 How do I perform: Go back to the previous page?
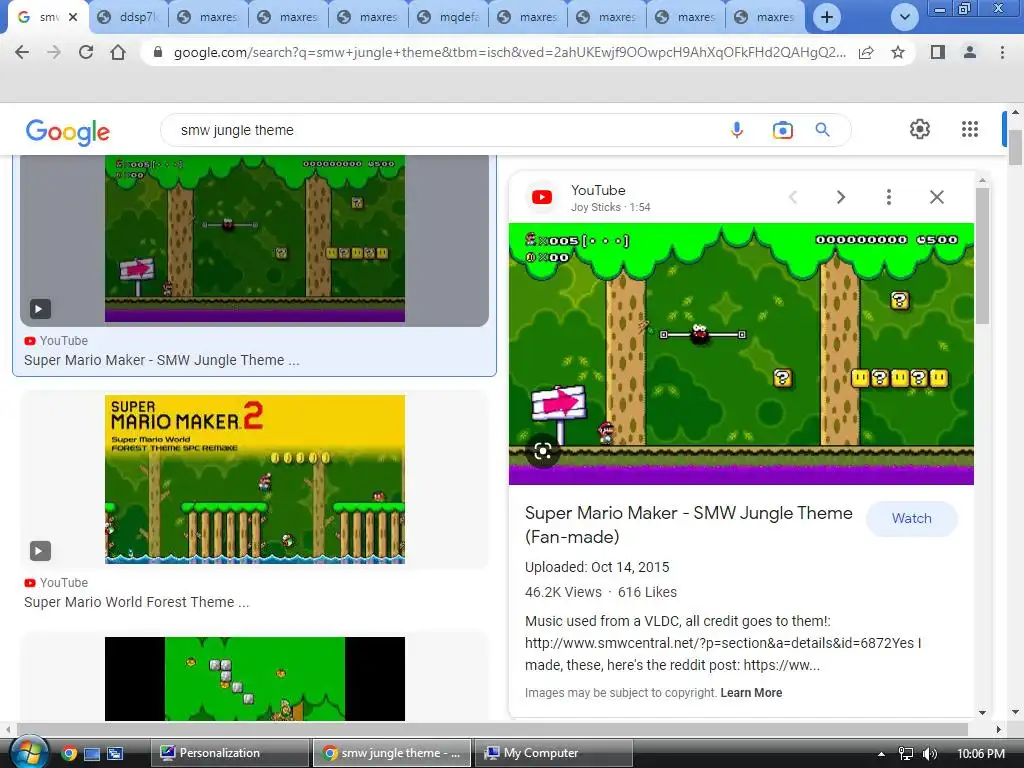pyautogui.click(x=22, y=52)
